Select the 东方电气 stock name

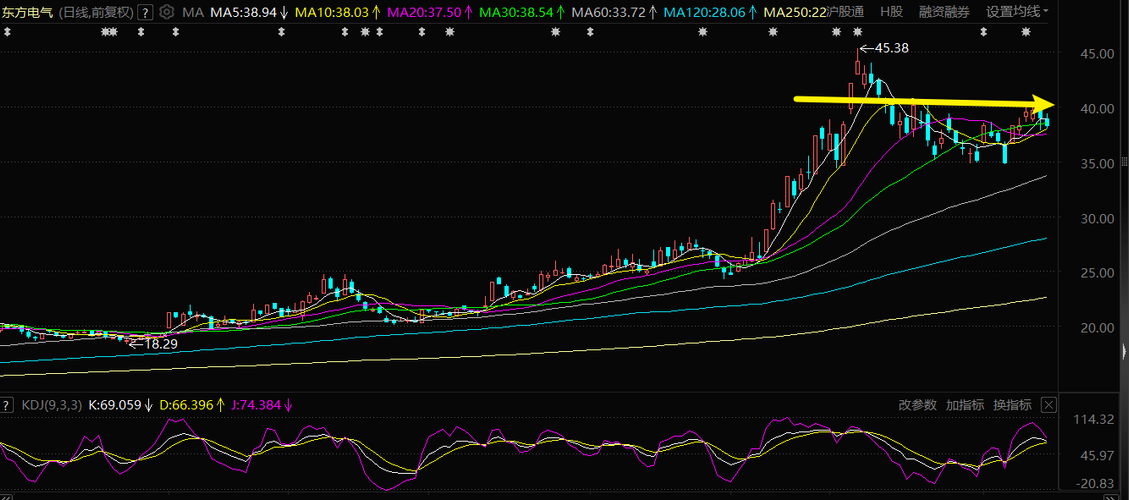pyautogui.click(x=27, y=12)
